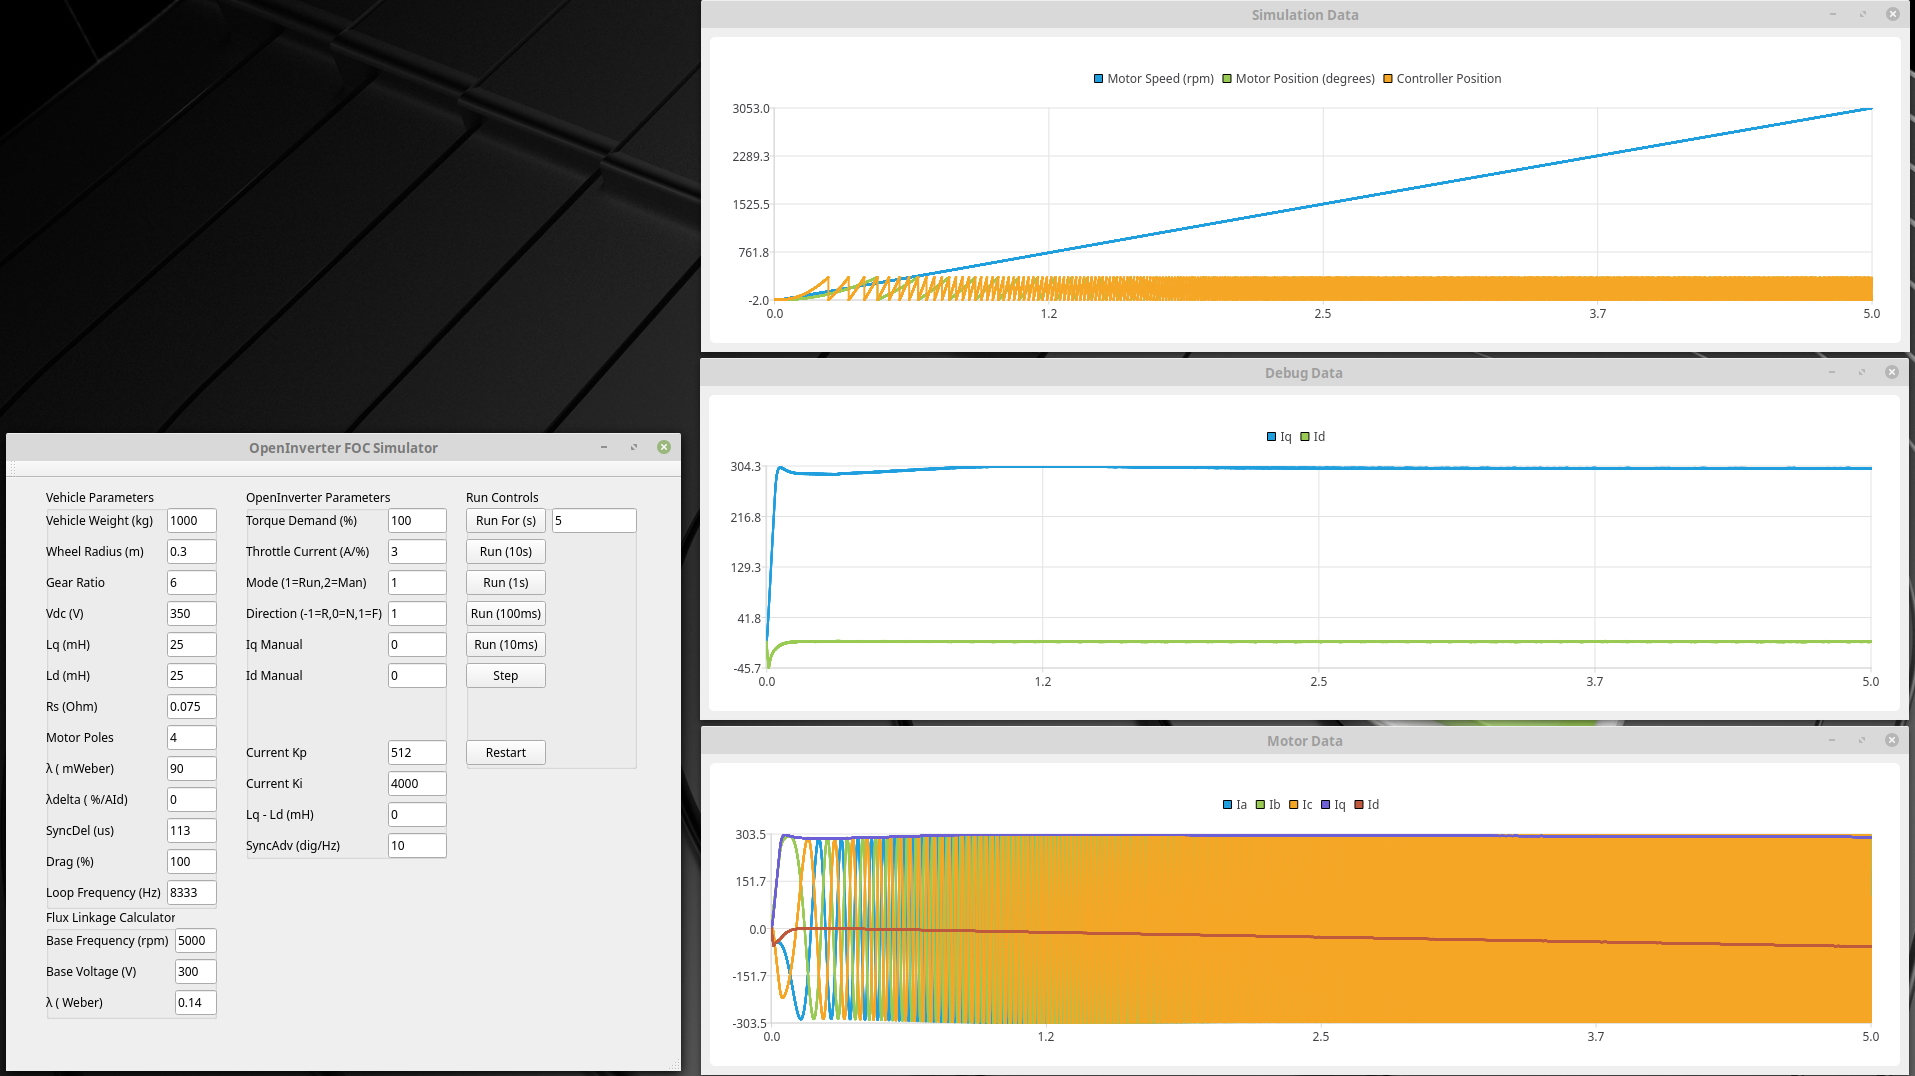Image resolution: width=1915 pixels, height=1076 pixels.
Task: Select the Loop Frequency (Hz) input
Action: (x=191, y=893)
